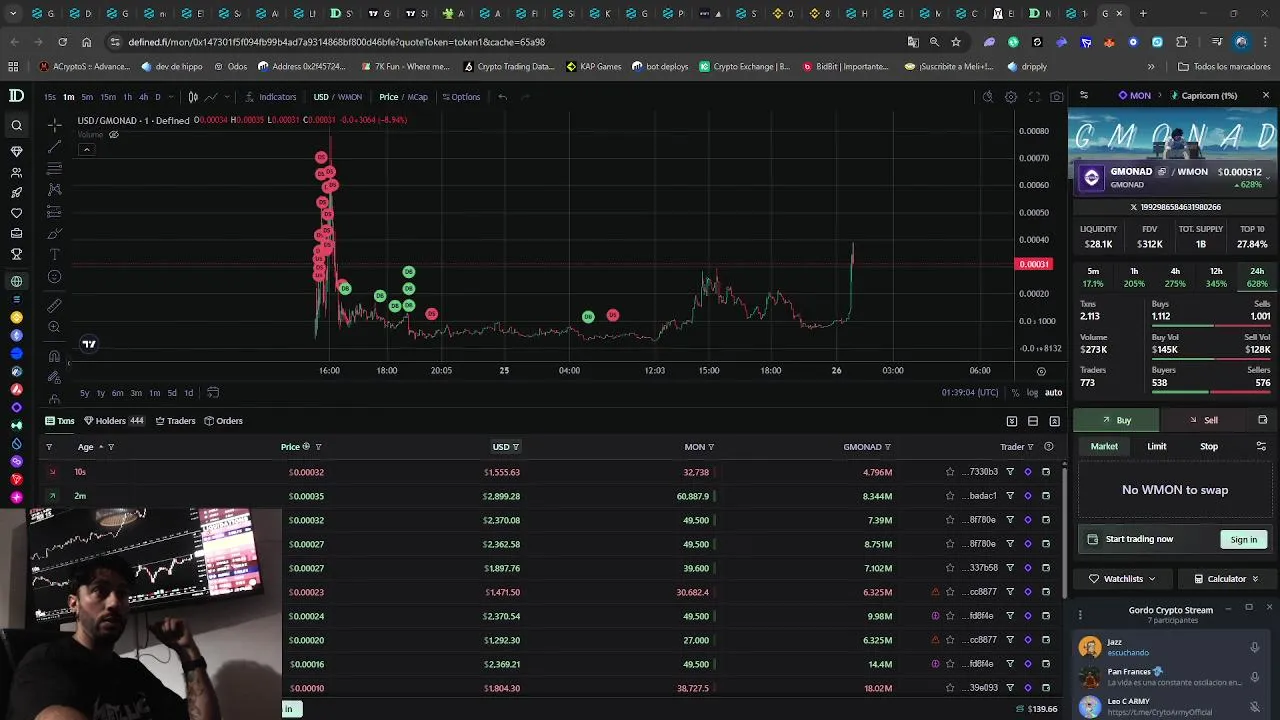Collapse the indicator legend arrow
The image size is (1280, 720).
86,149
